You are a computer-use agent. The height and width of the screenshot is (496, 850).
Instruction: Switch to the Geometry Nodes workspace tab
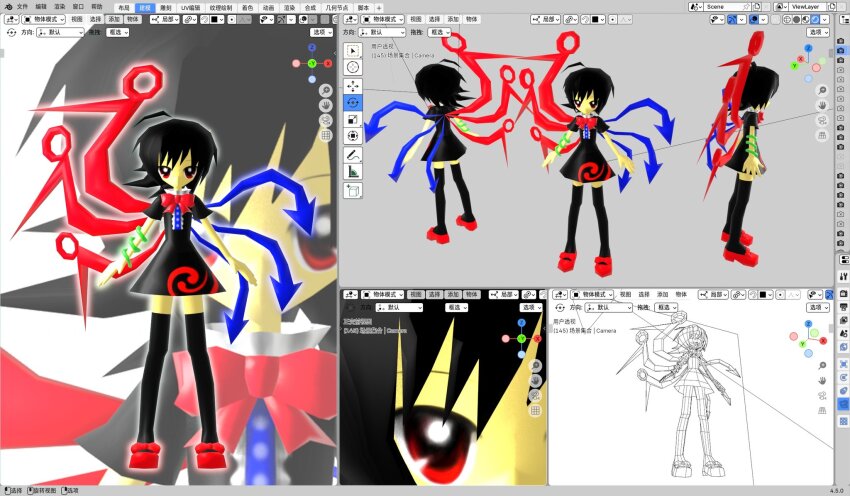click(337, 8)
